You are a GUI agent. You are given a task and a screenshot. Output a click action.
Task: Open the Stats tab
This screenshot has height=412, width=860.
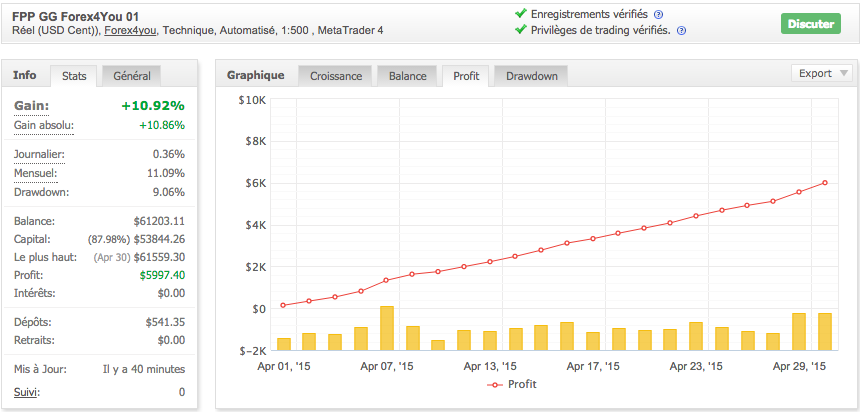pyautogui.click(x=75, y=76)
